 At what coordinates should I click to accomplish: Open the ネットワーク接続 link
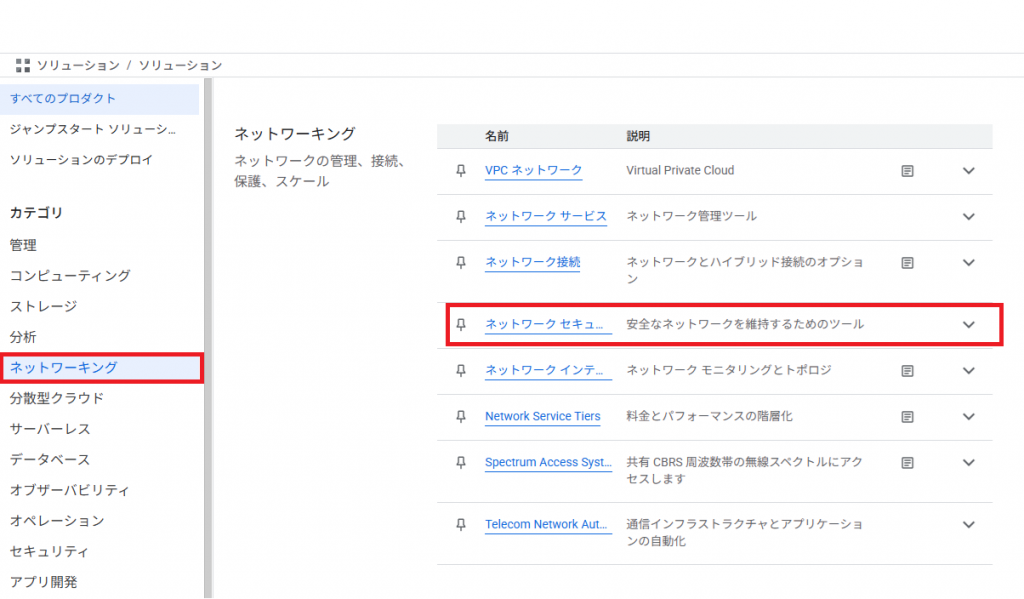pos(532,263)
